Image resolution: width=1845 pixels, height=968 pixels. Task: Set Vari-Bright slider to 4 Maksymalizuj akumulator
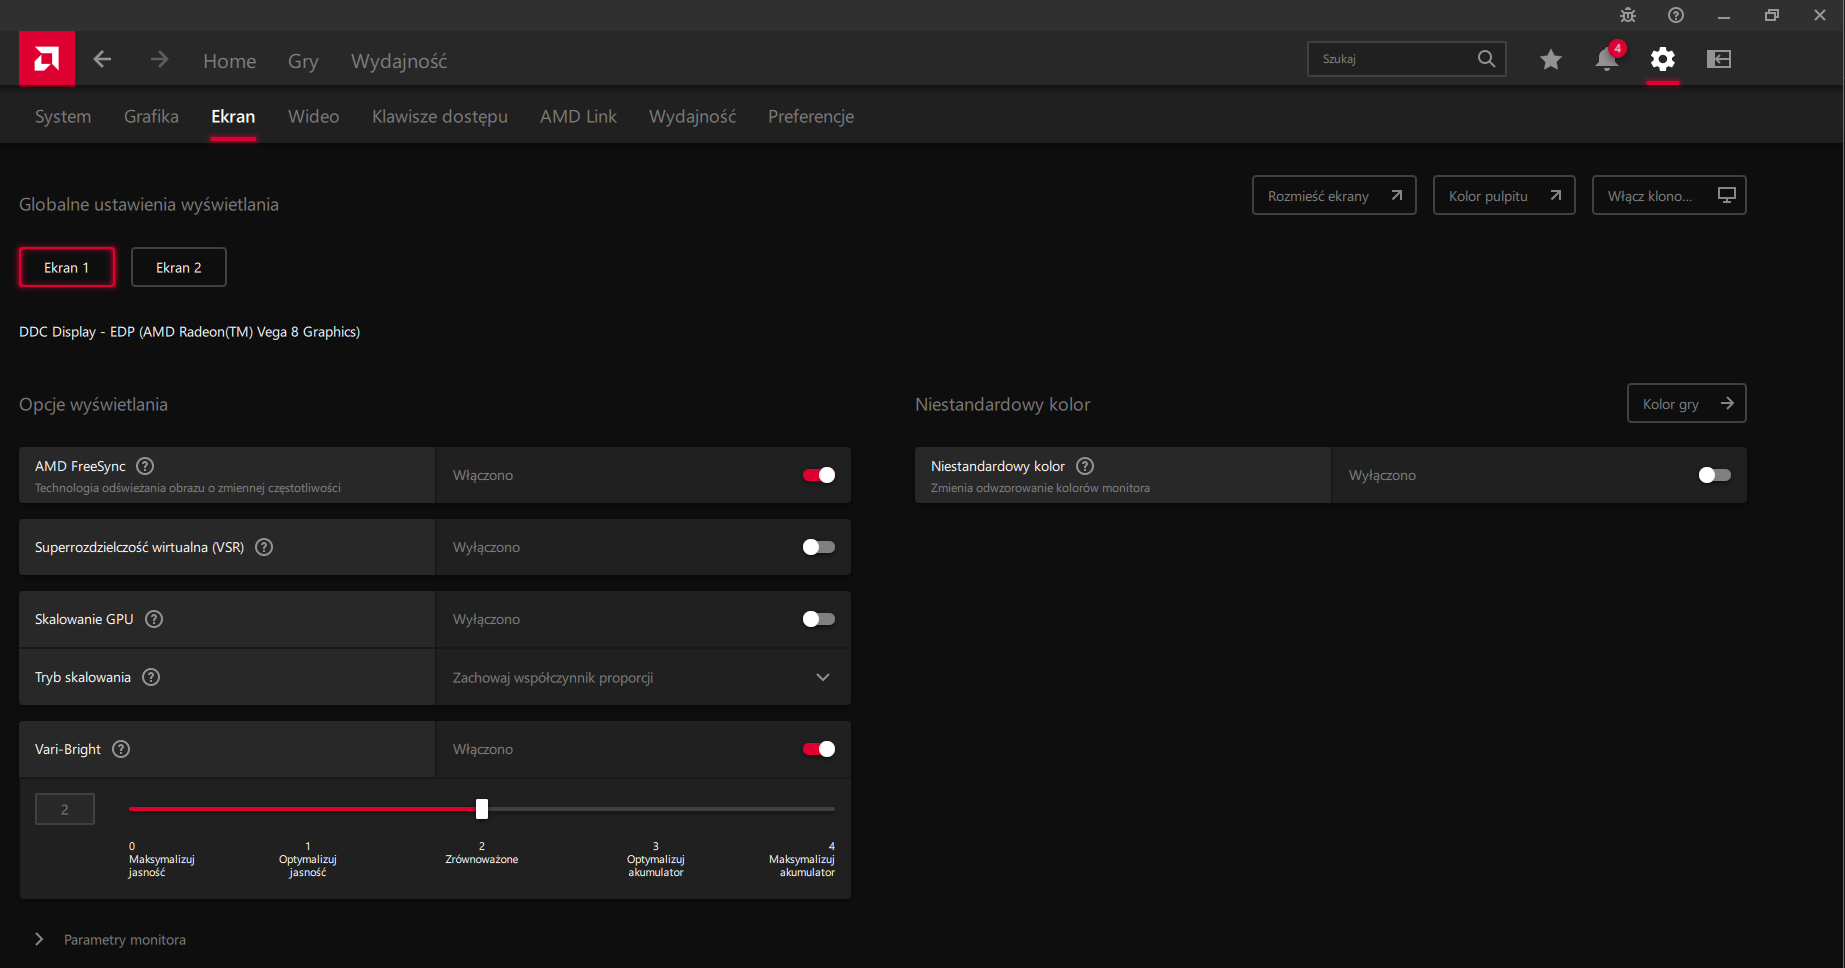[x=832, y=809]
